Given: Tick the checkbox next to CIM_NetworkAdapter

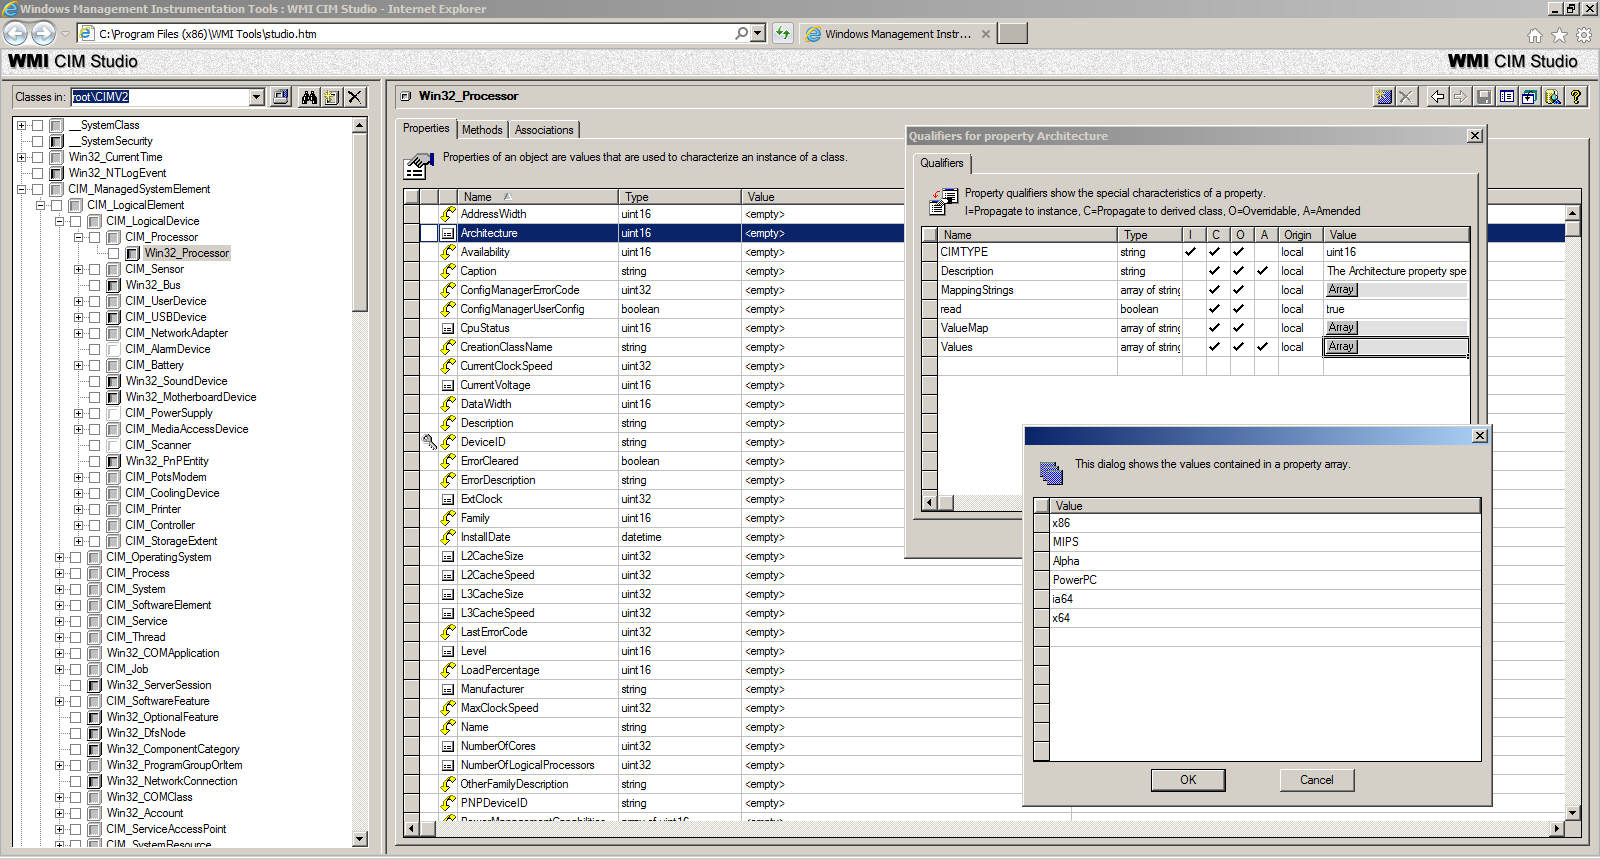Looking at the screenshot, I should [95, 333].
